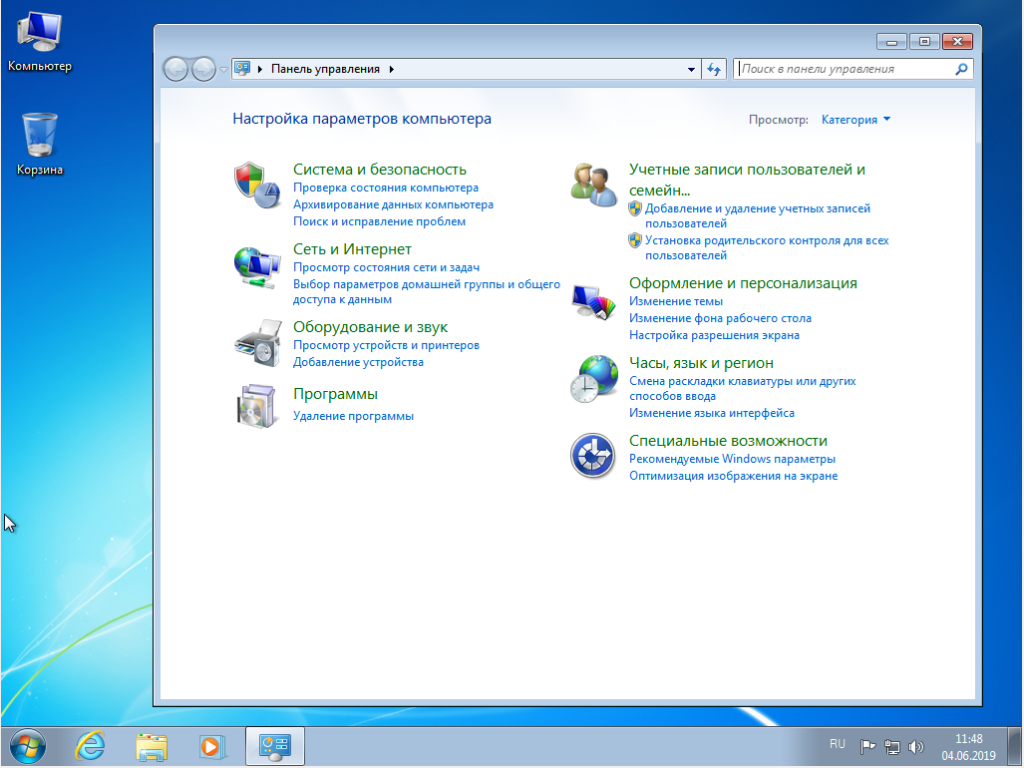
Task: Click Рекомендуемые Windows параметры link
Action: coord(732,459)
